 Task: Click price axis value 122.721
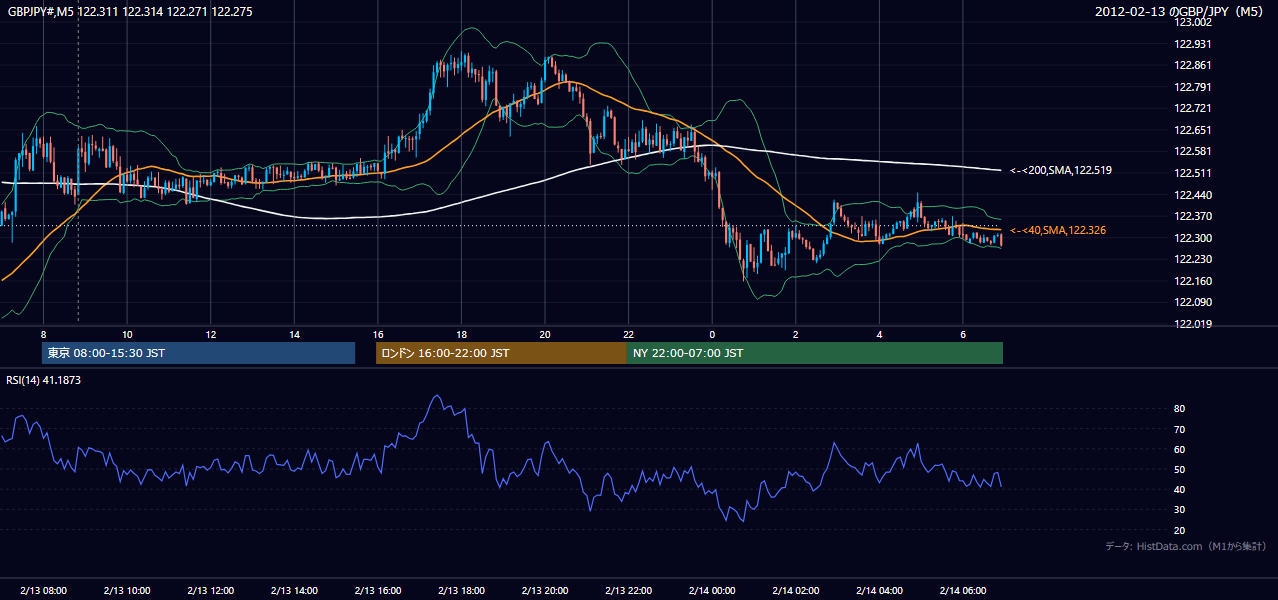click(x=1193, y=108)
